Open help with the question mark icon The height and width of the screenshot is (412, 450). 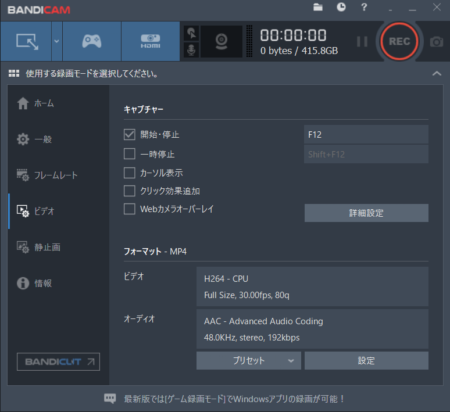(x=364, y=7)
